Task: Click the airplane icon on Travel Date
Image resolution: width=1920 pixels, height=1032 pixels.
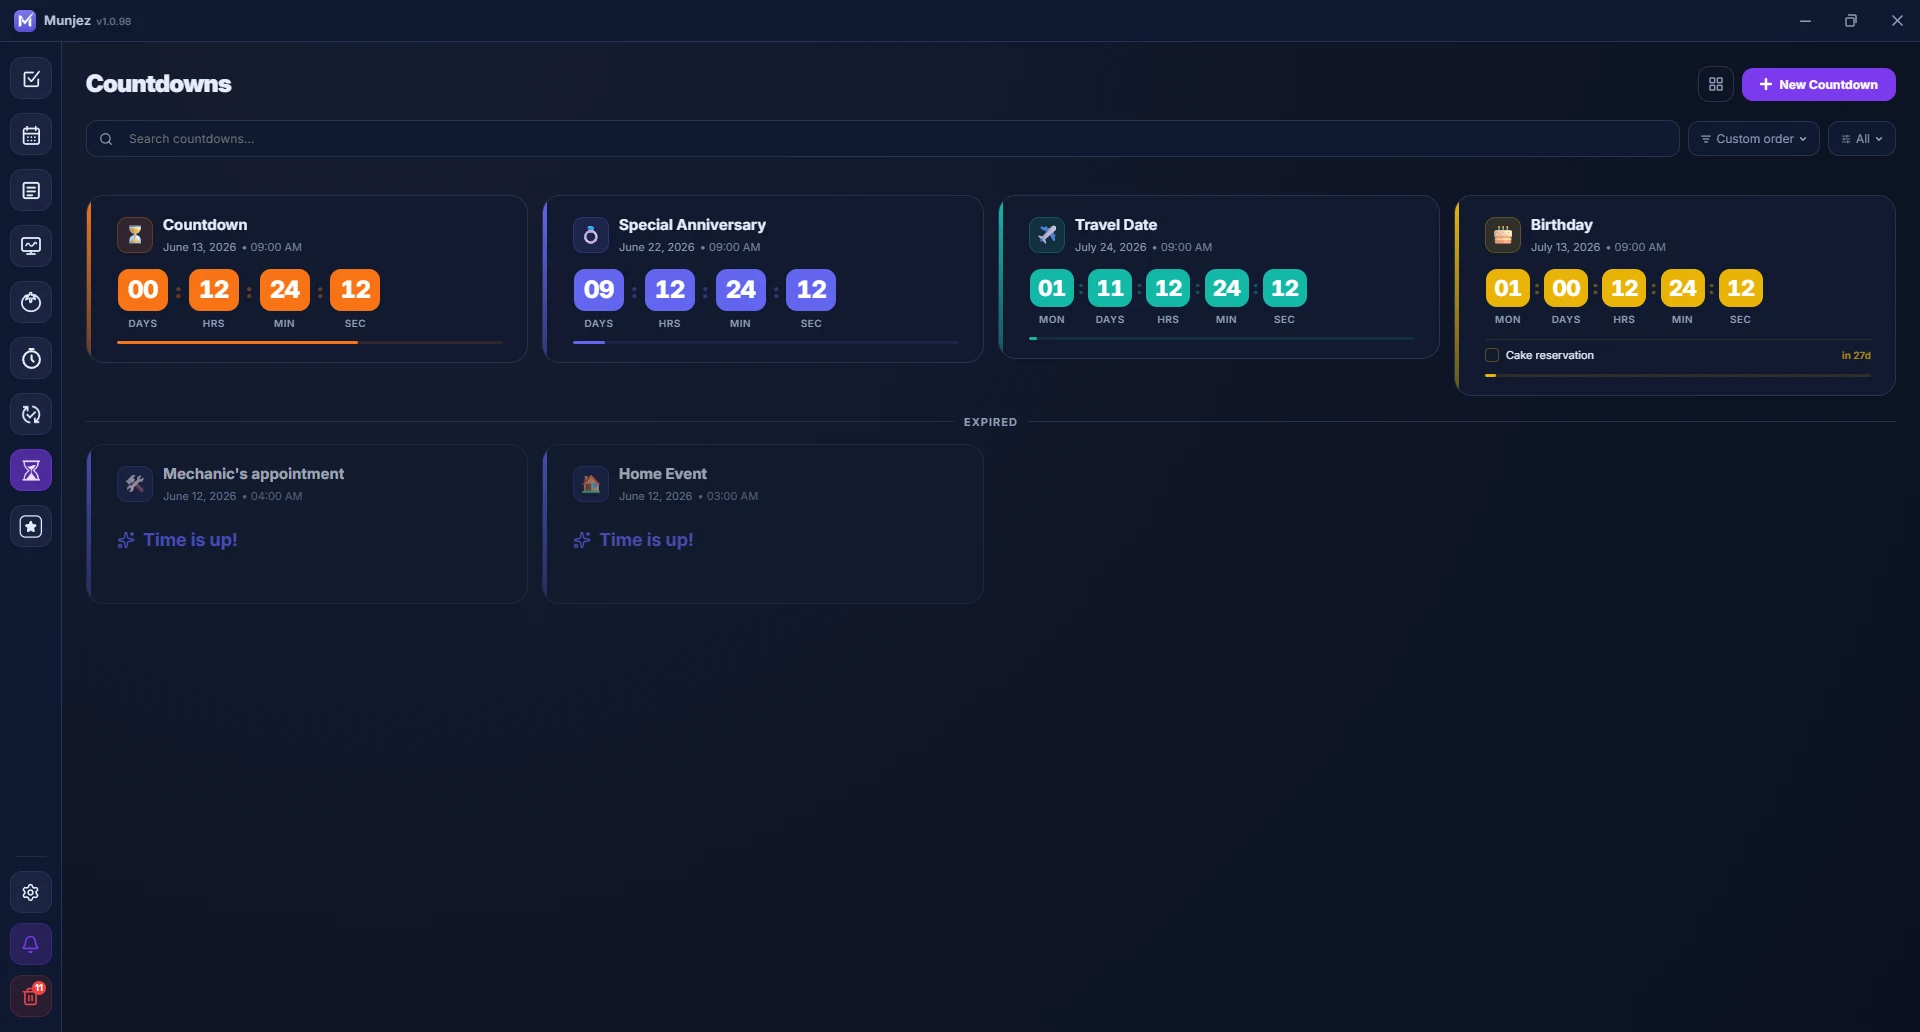Action: (1047, 235)
